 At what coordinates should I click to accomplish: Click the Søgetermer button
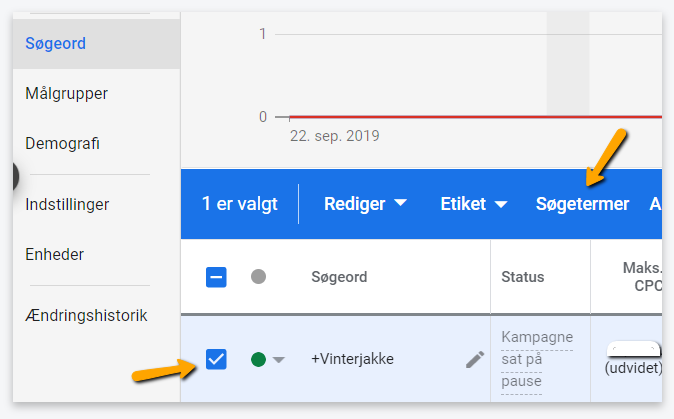582,204
